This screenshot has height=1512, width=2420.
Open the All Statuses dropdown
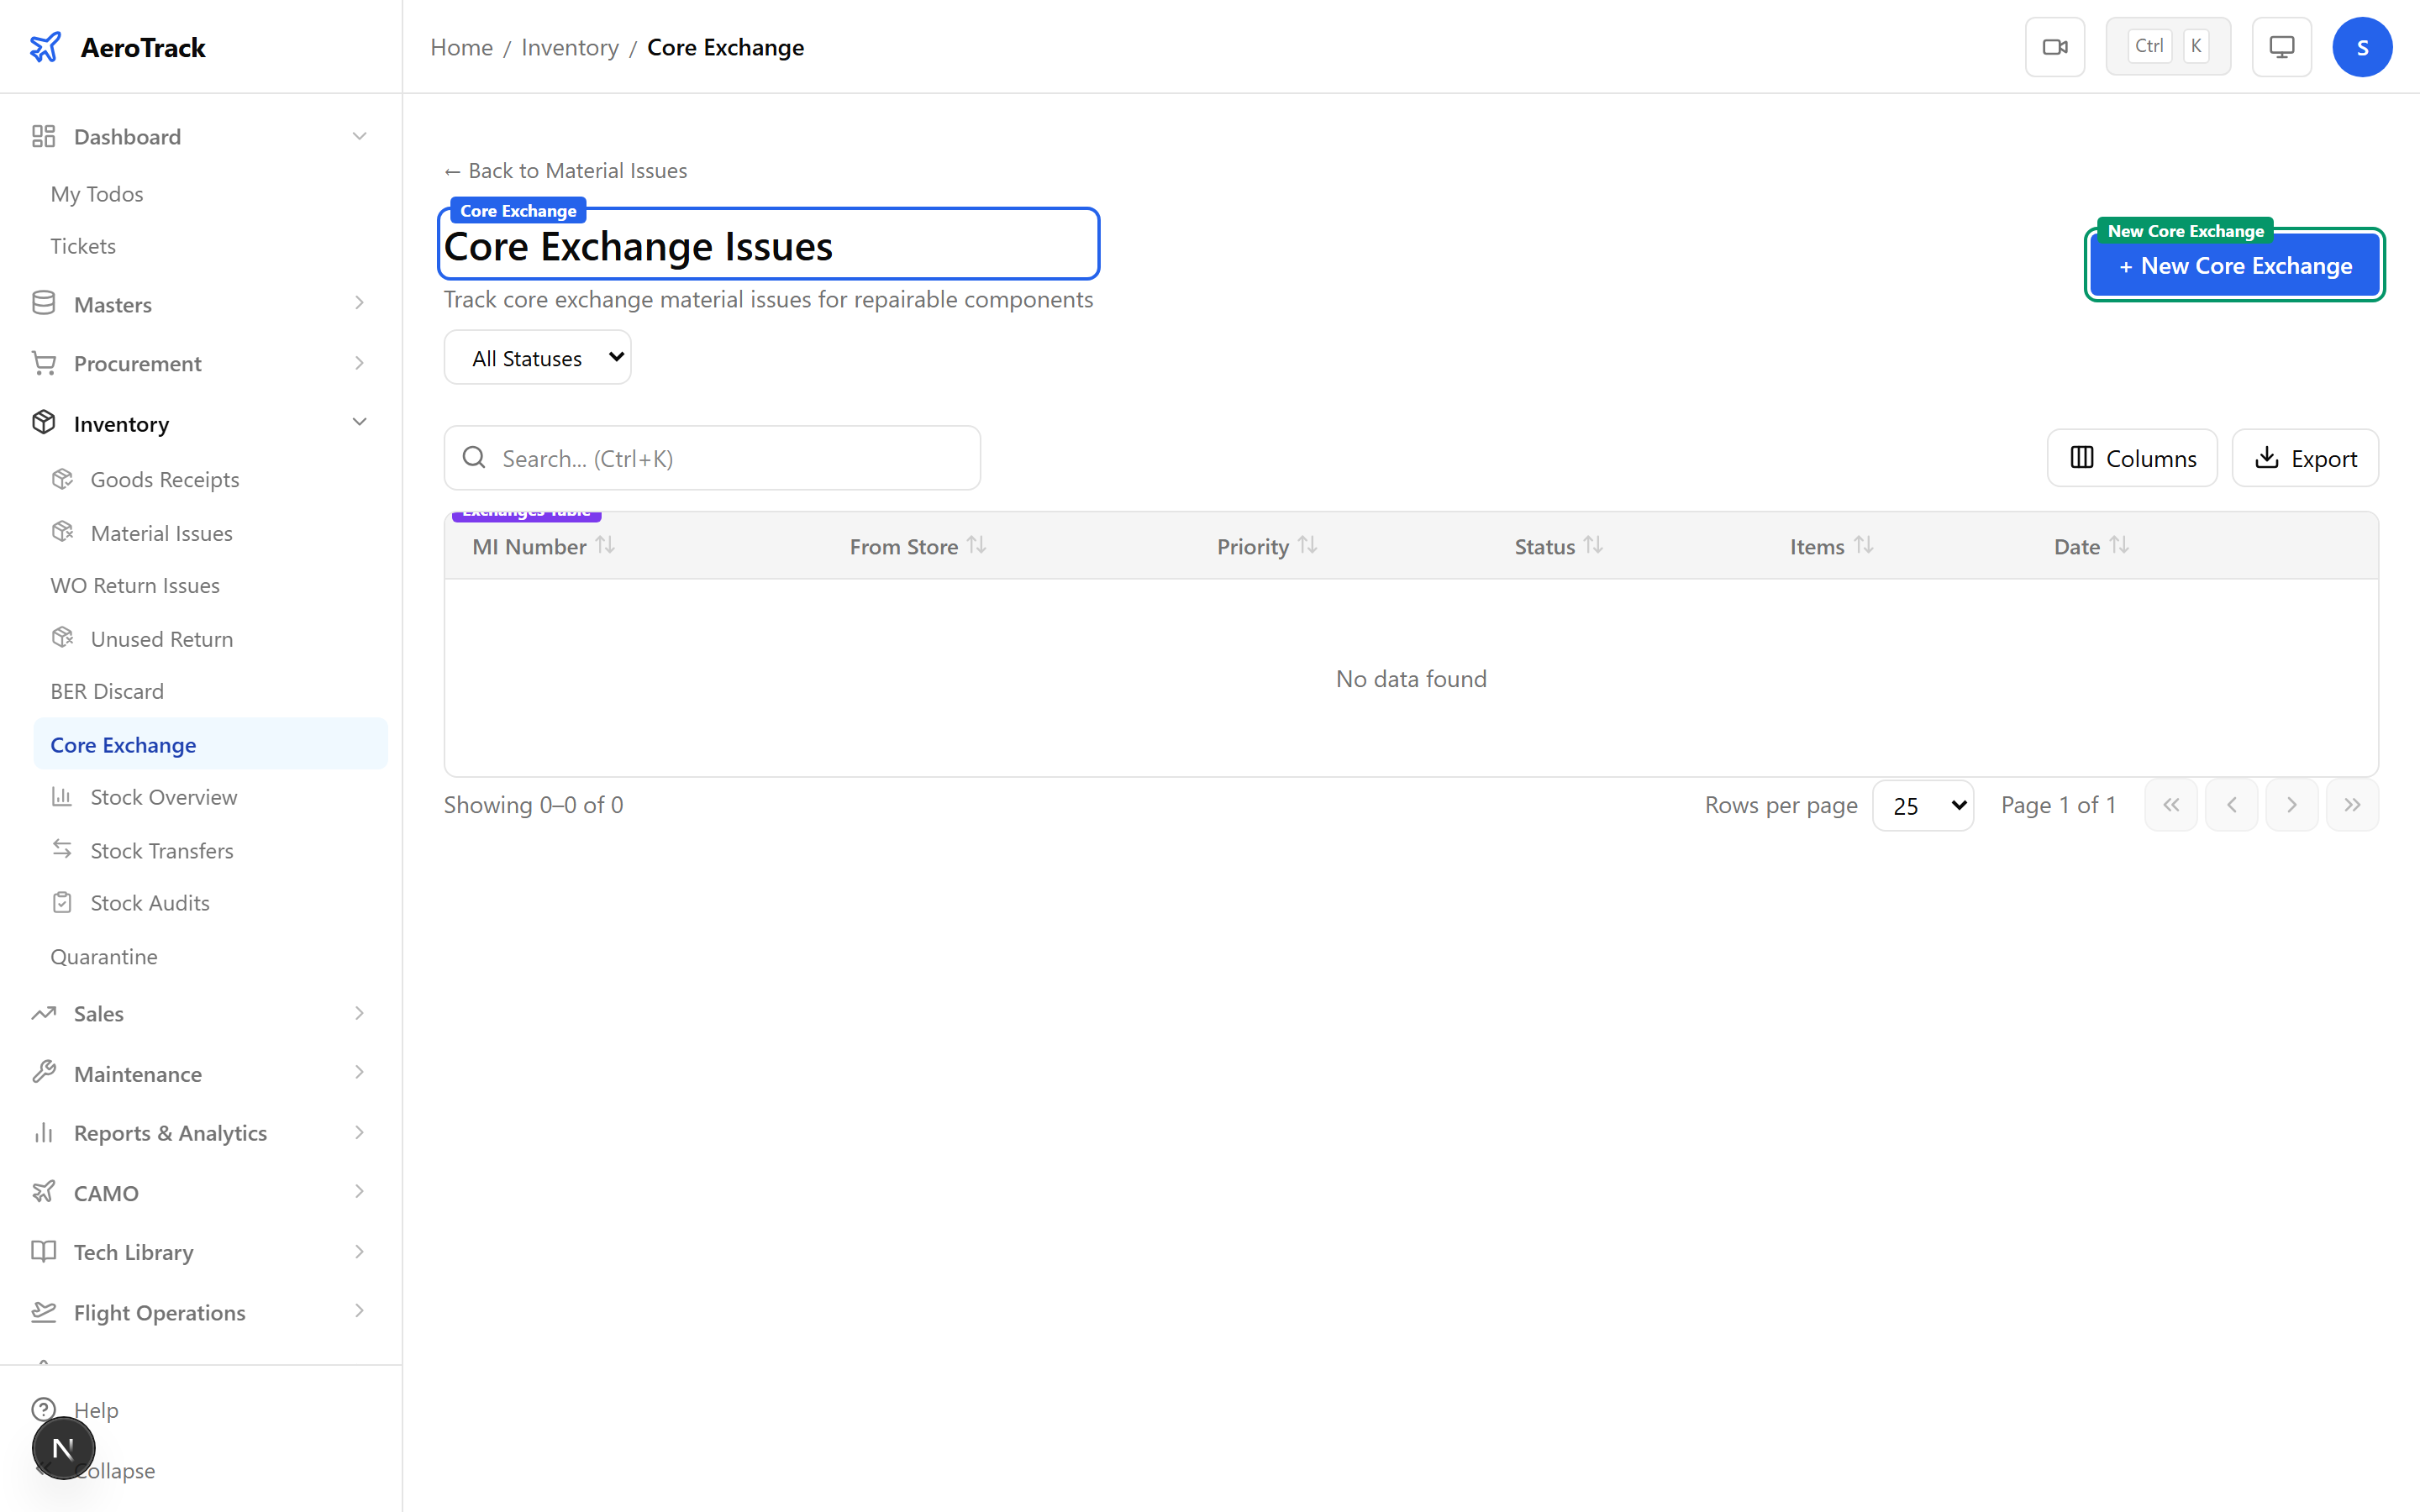click(537, 356)
